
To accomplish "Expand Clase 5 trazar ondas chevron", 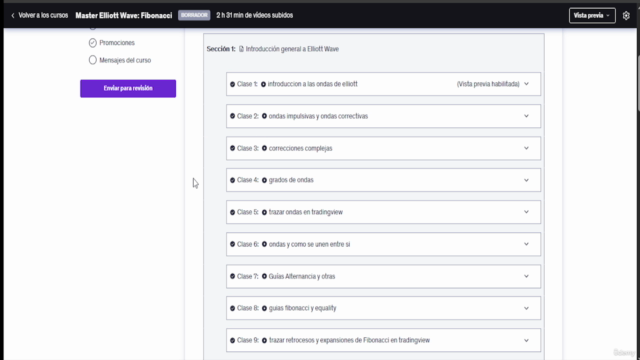I will (526, 212).
